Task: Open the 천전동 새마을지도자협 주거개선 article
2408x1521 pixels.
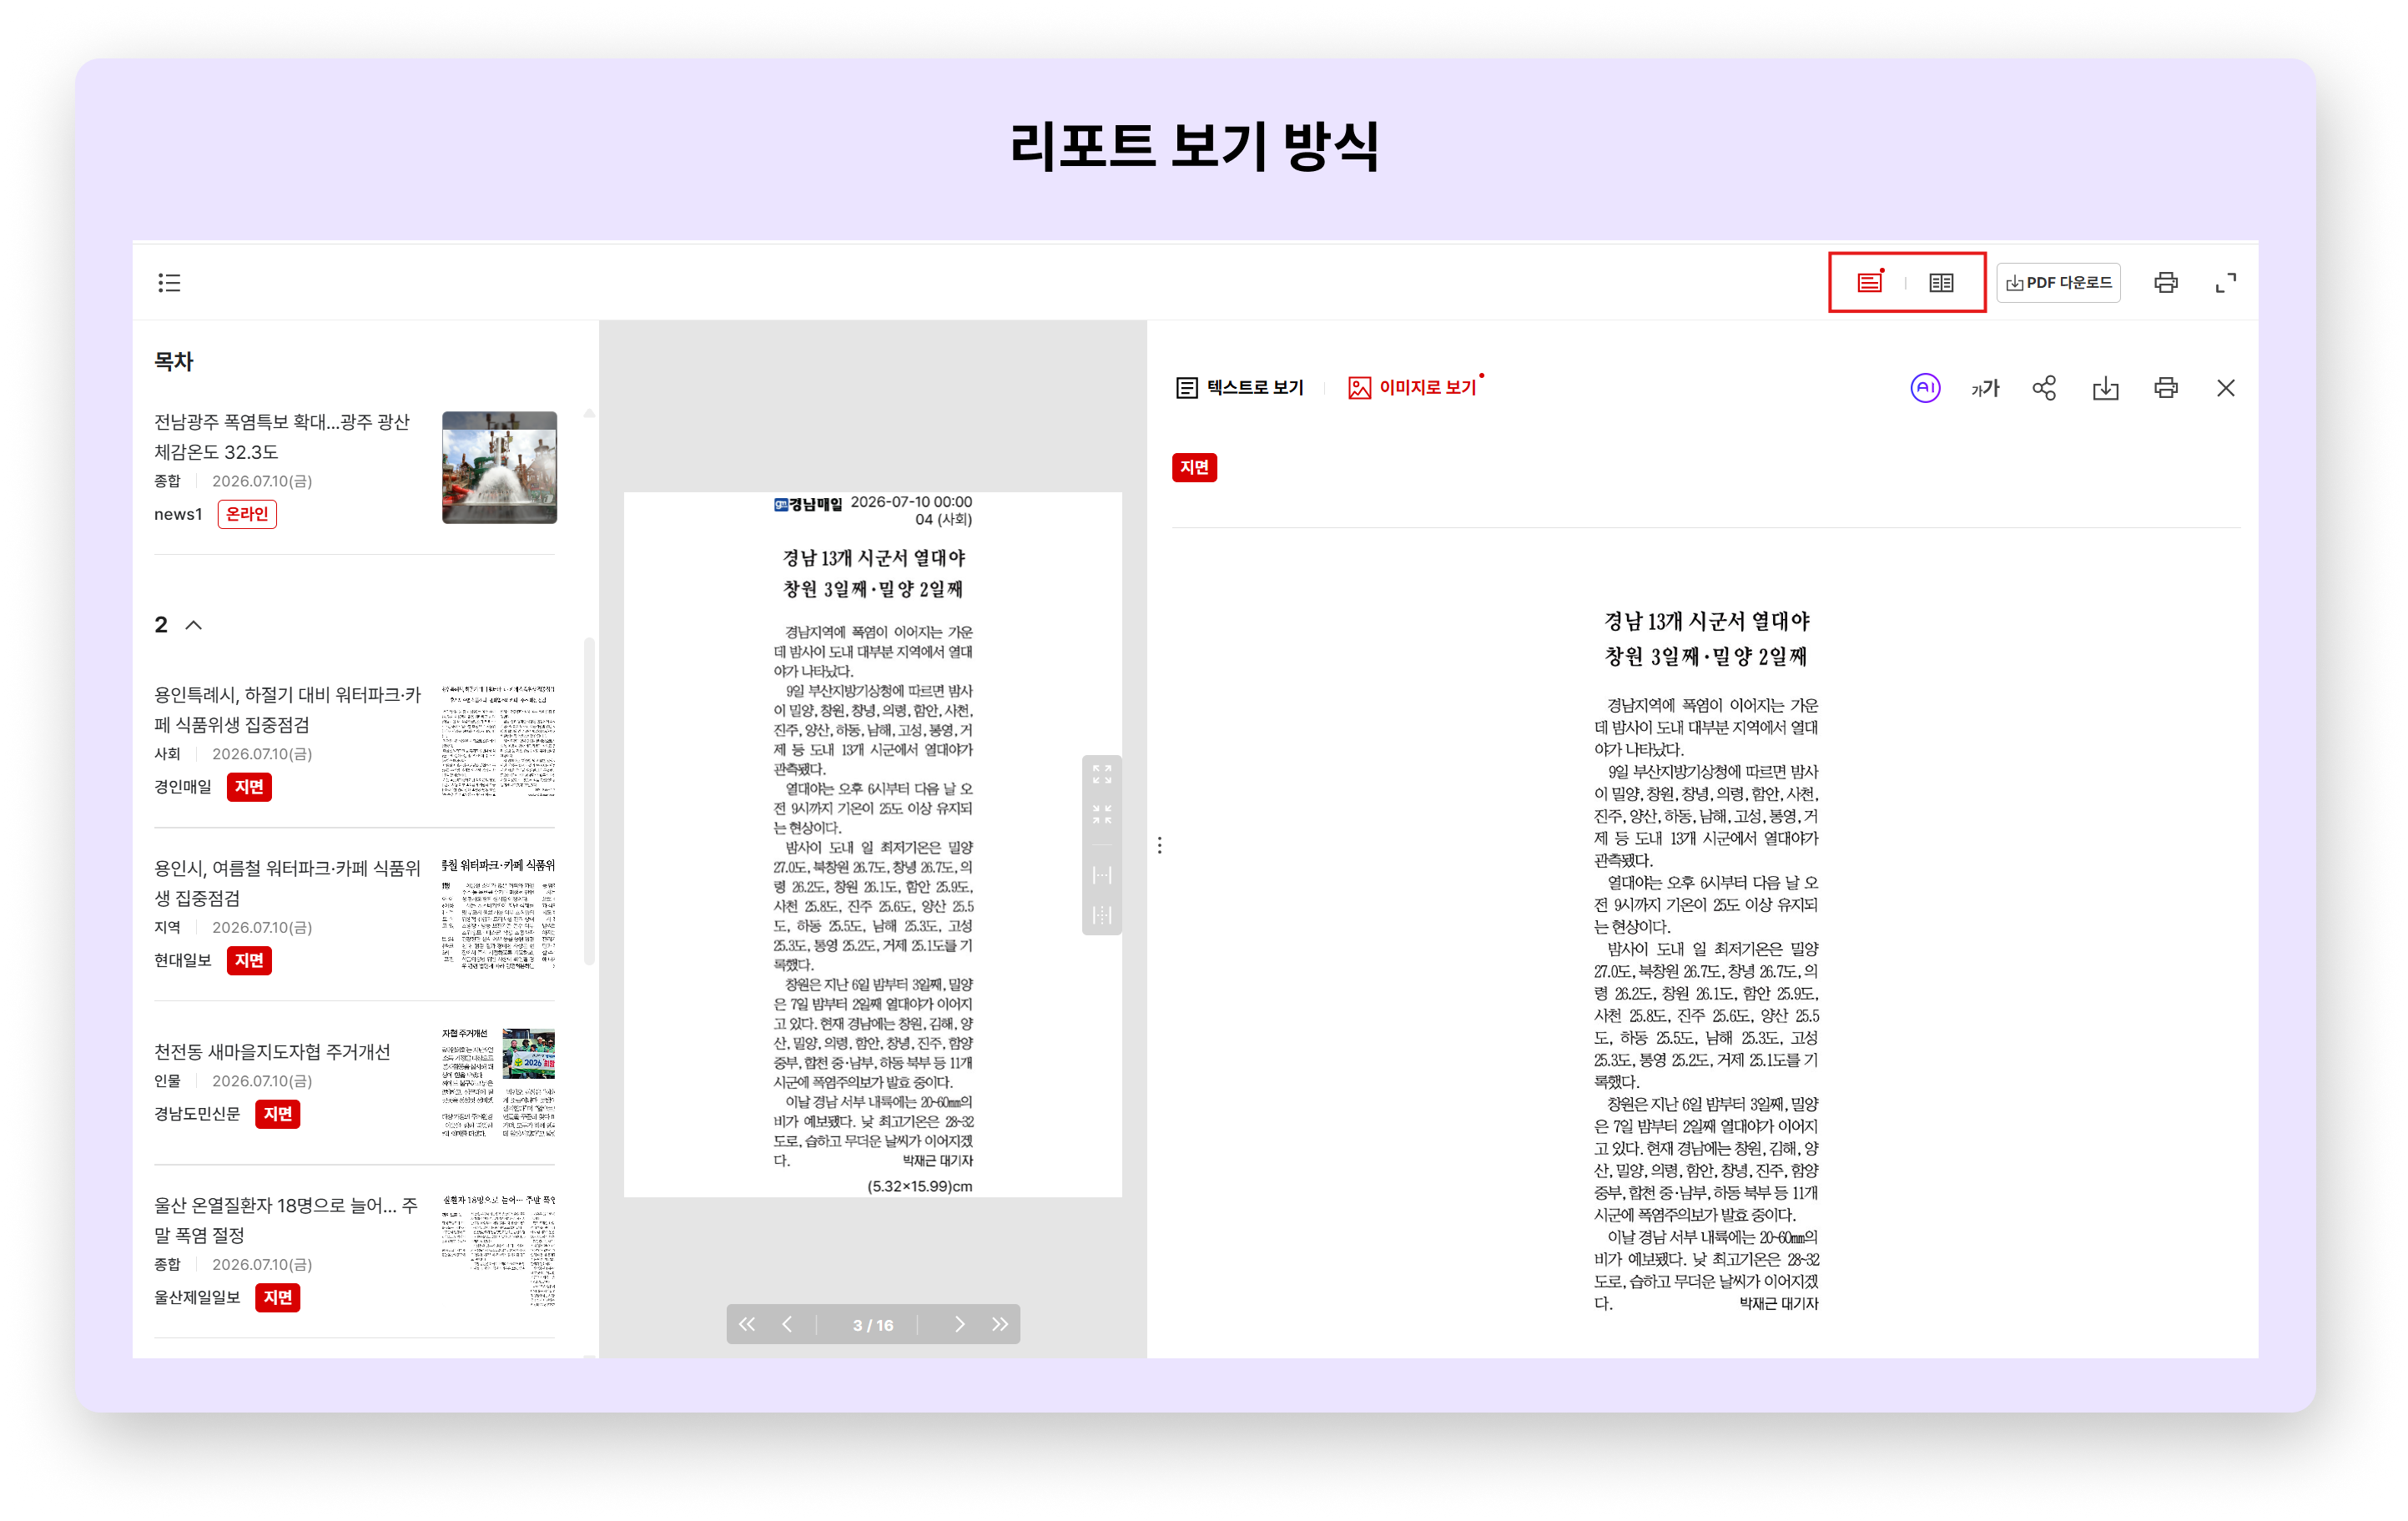Action: (x=272, y=1052)
